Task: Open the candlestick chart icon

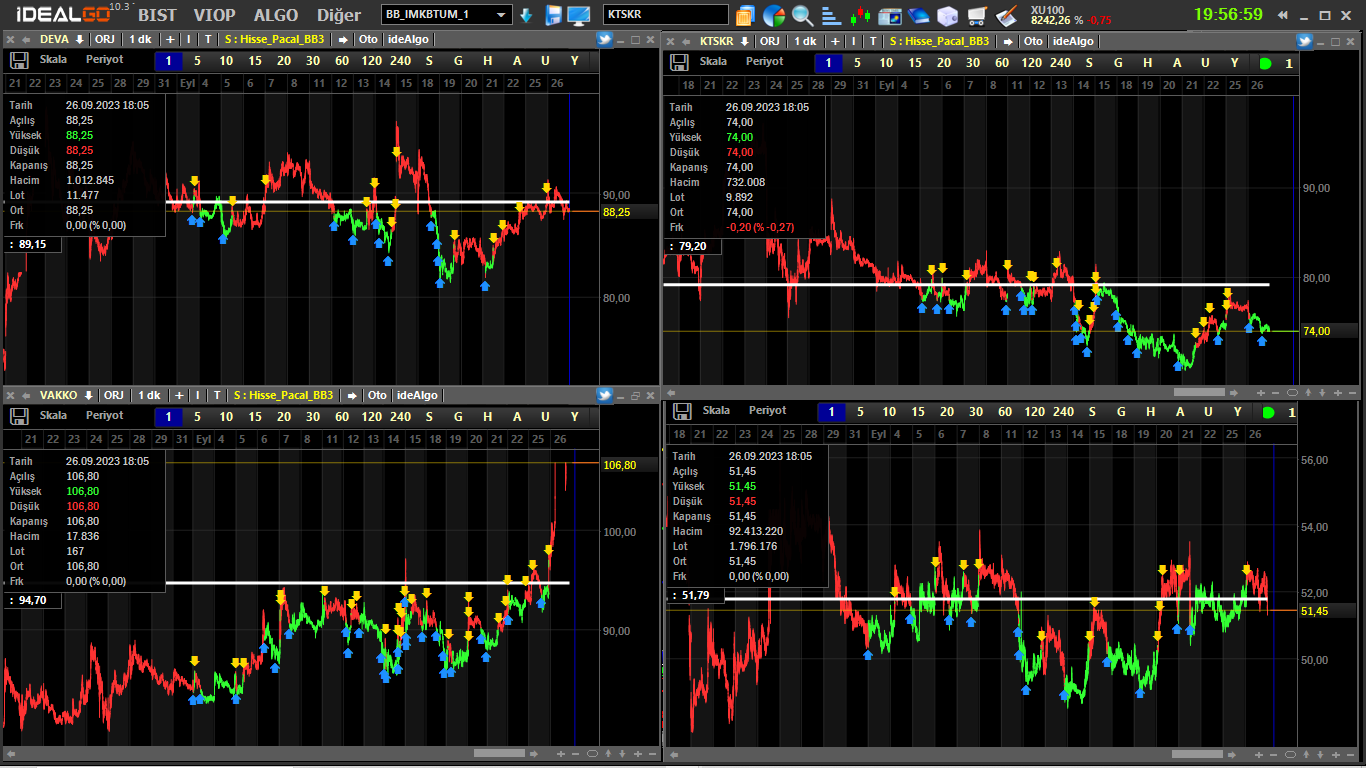Action: click(860, 15)
